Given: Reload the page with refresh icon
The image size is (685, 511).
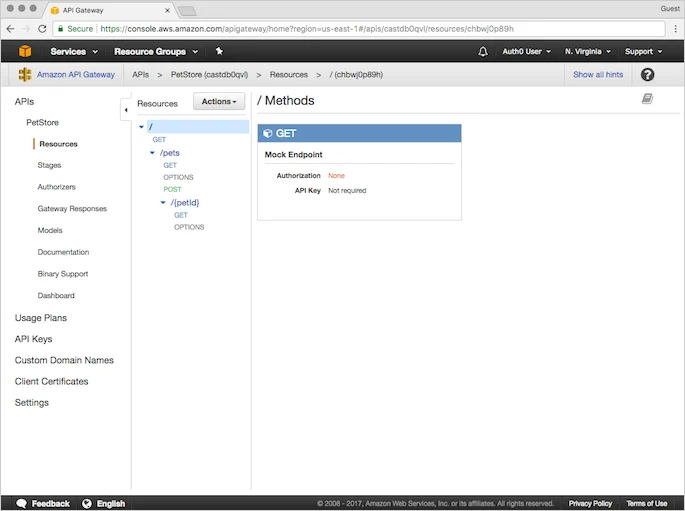Looking at the screenshot, I should [x=42, y=29].
